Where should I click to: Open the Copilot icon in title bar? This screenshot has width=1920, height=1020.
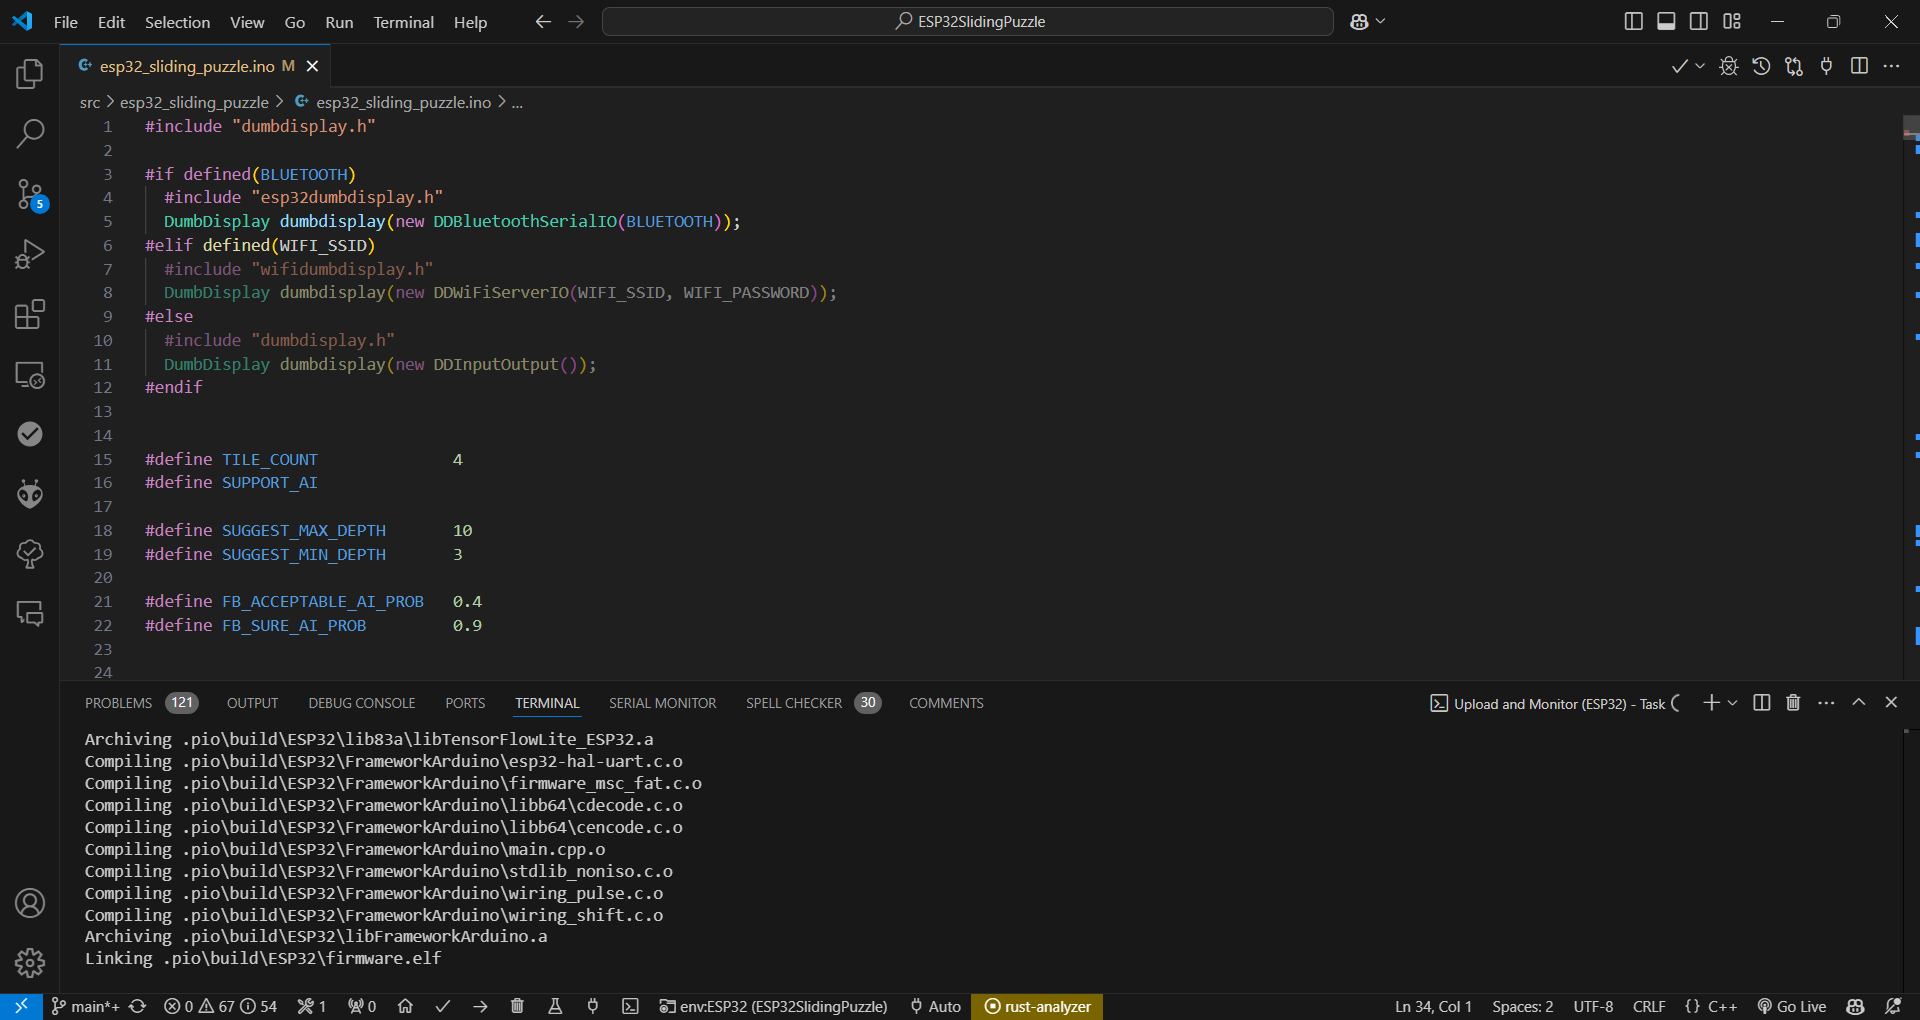(1359, 21)
